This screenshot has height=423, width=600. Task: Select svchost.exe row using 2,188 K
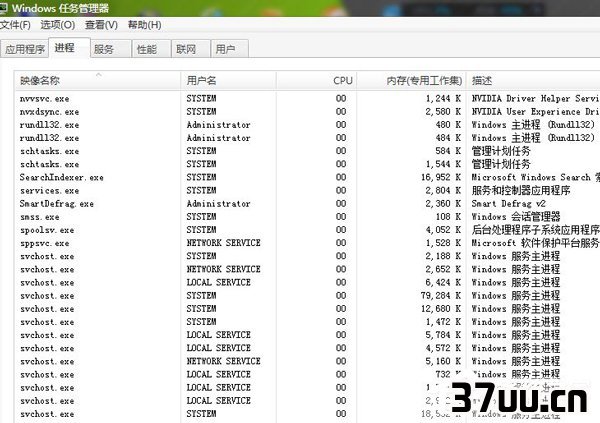308,256
